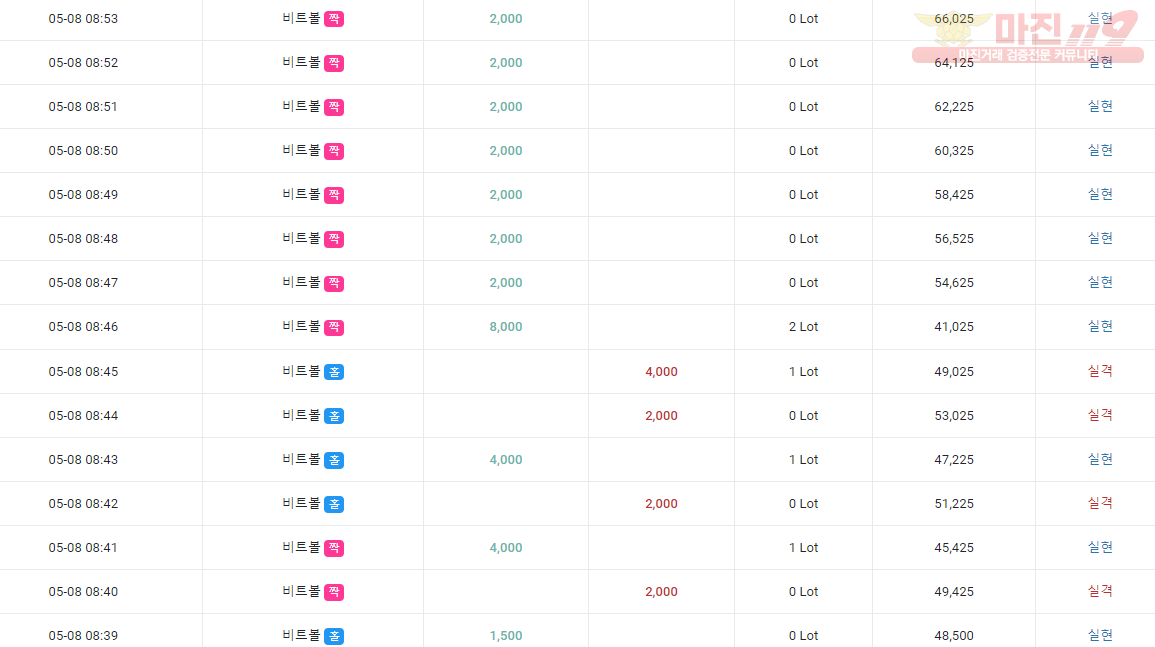Image resolution: width=1155 pixels, height=647 pixels.
Task: Click the blue 홀 badge in the 08:39 row
Action: 334,636
